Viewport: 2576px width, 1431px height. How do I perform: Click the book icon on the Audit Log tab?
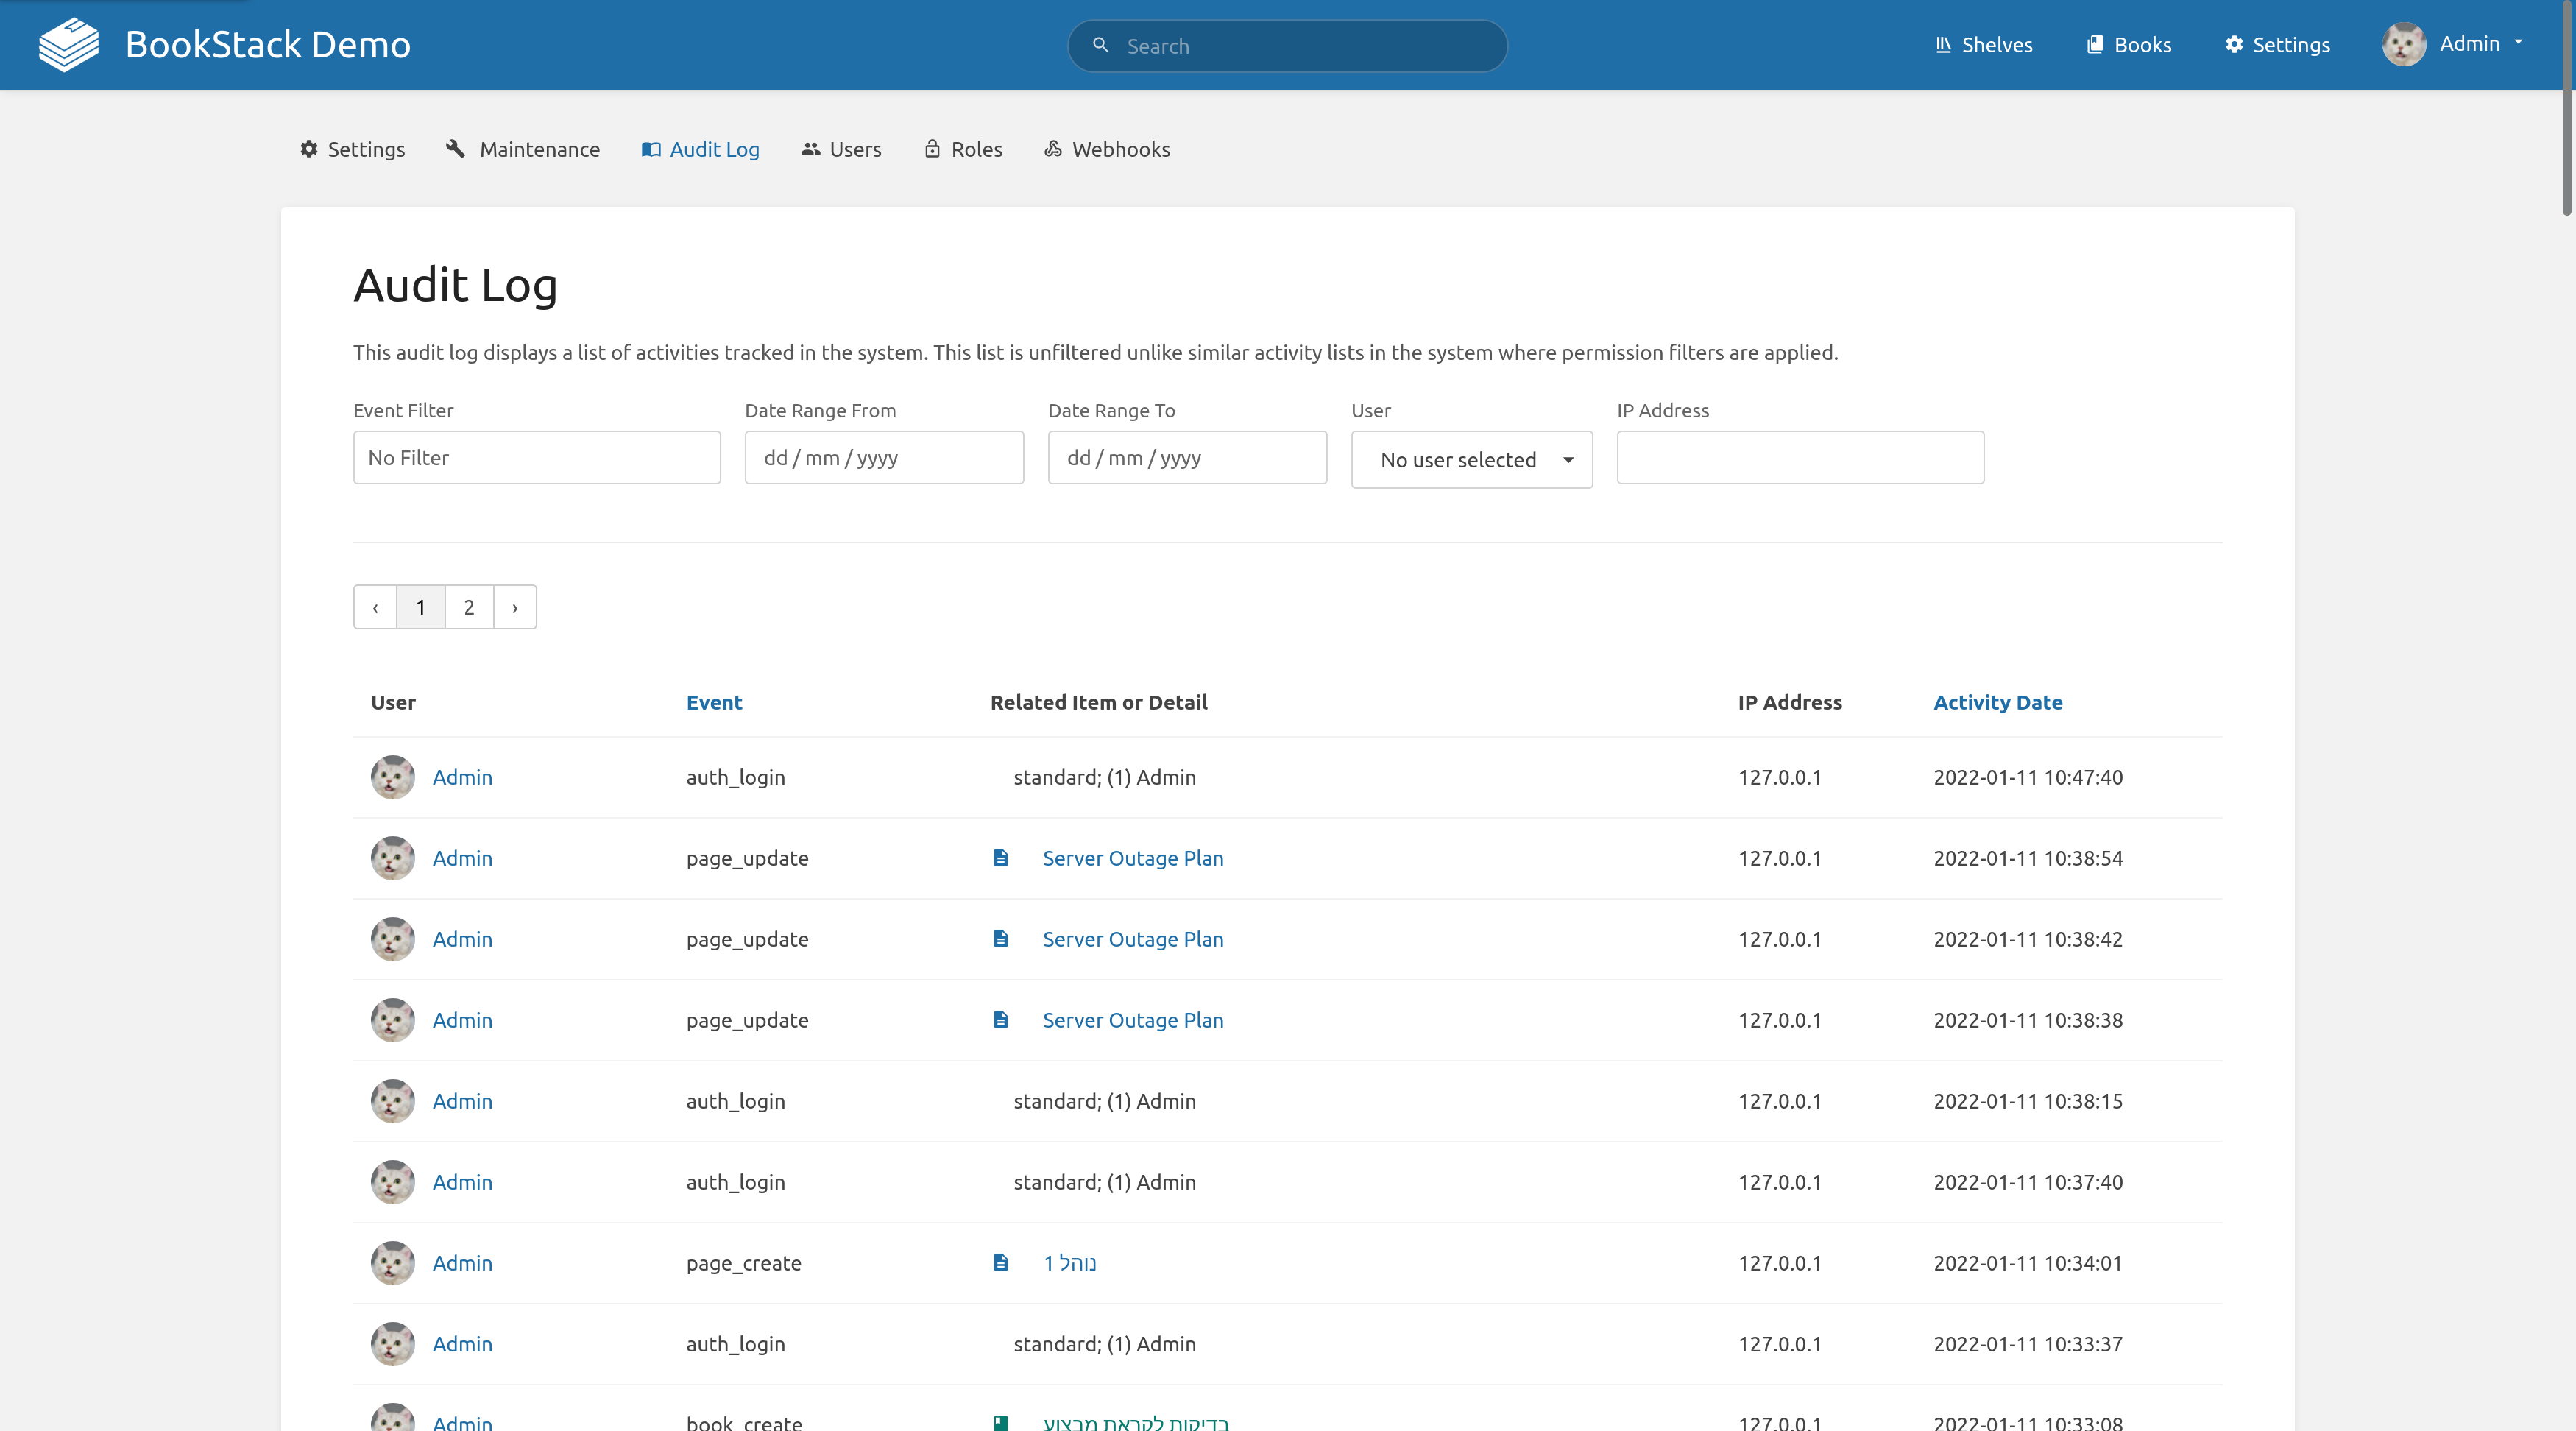pos(651,149)
